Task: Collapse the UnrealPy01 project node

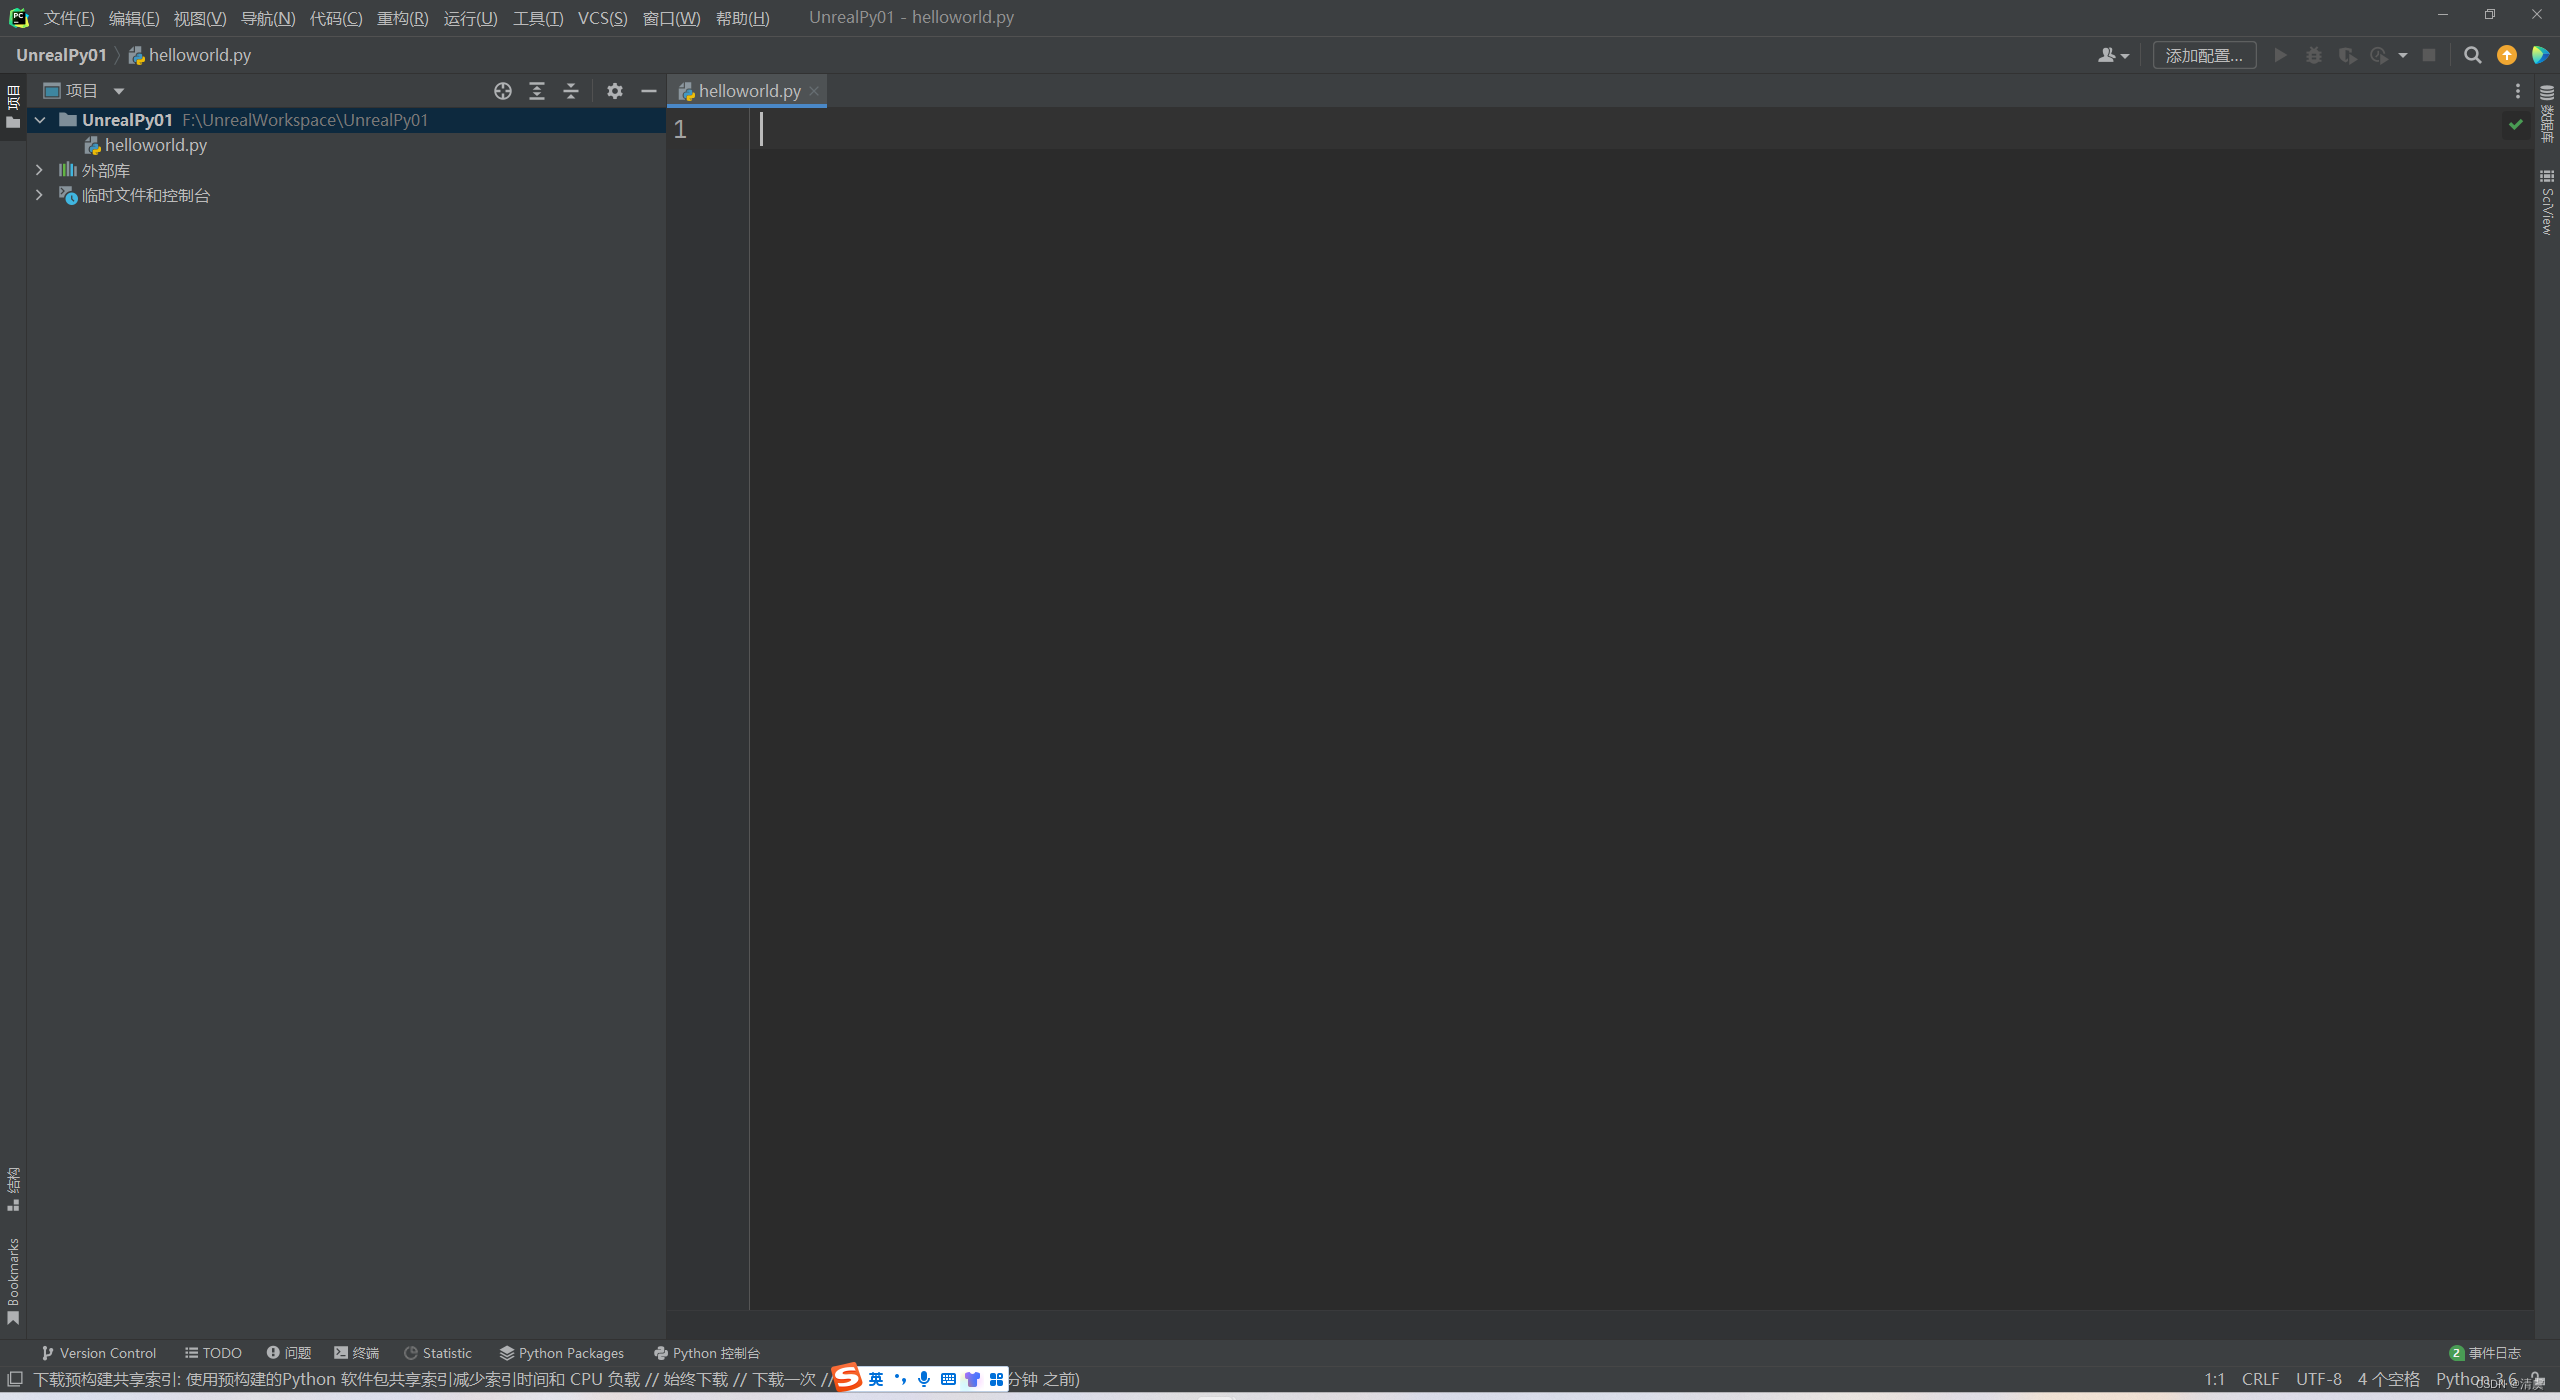Action: (39, 119)
